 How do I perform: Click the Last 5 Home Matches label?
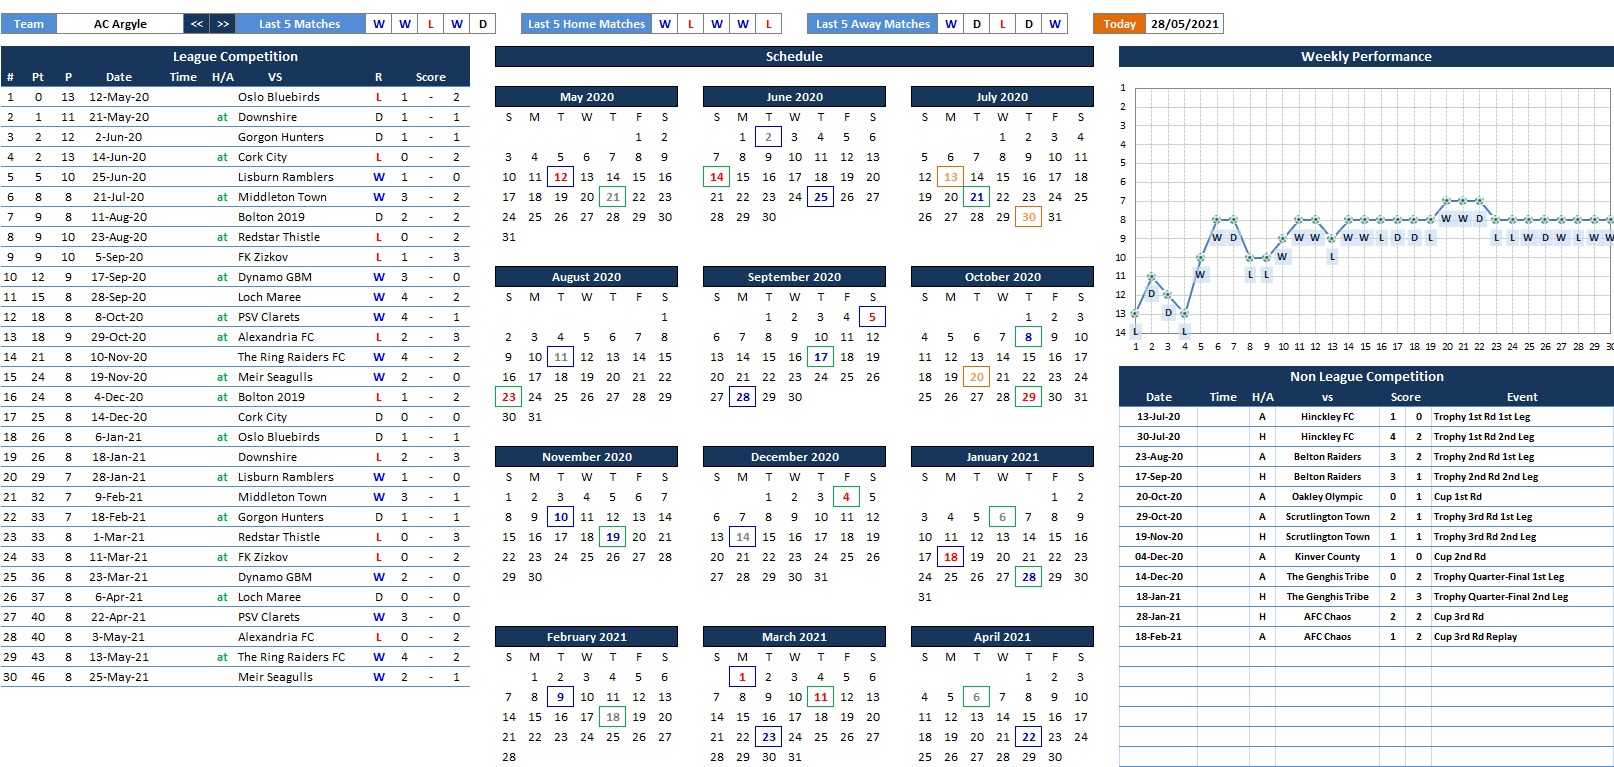tap(586, 24)
